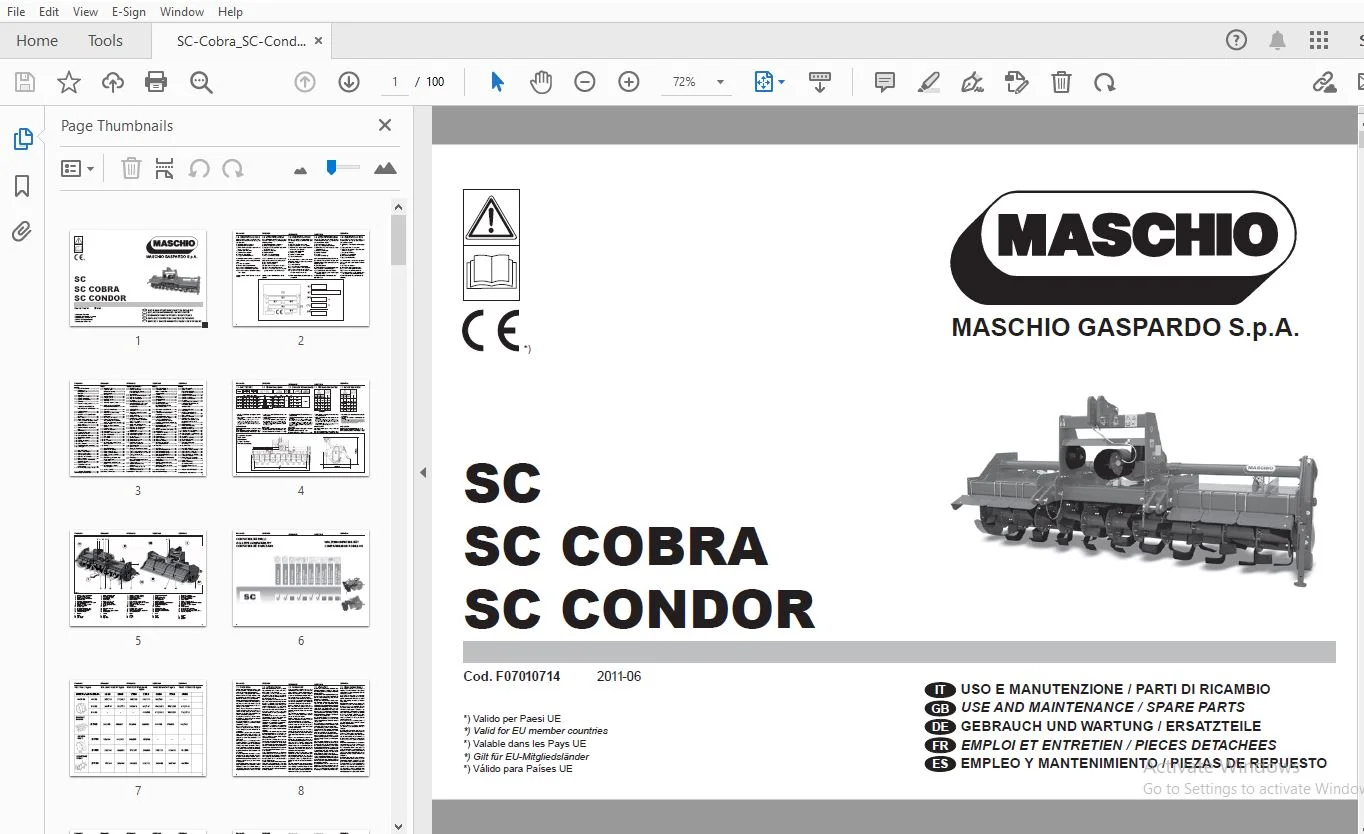The width and height of the screenshot is (1364, 834).
Task: Select the Highlight text pen tool
Action: pos(929,82)
